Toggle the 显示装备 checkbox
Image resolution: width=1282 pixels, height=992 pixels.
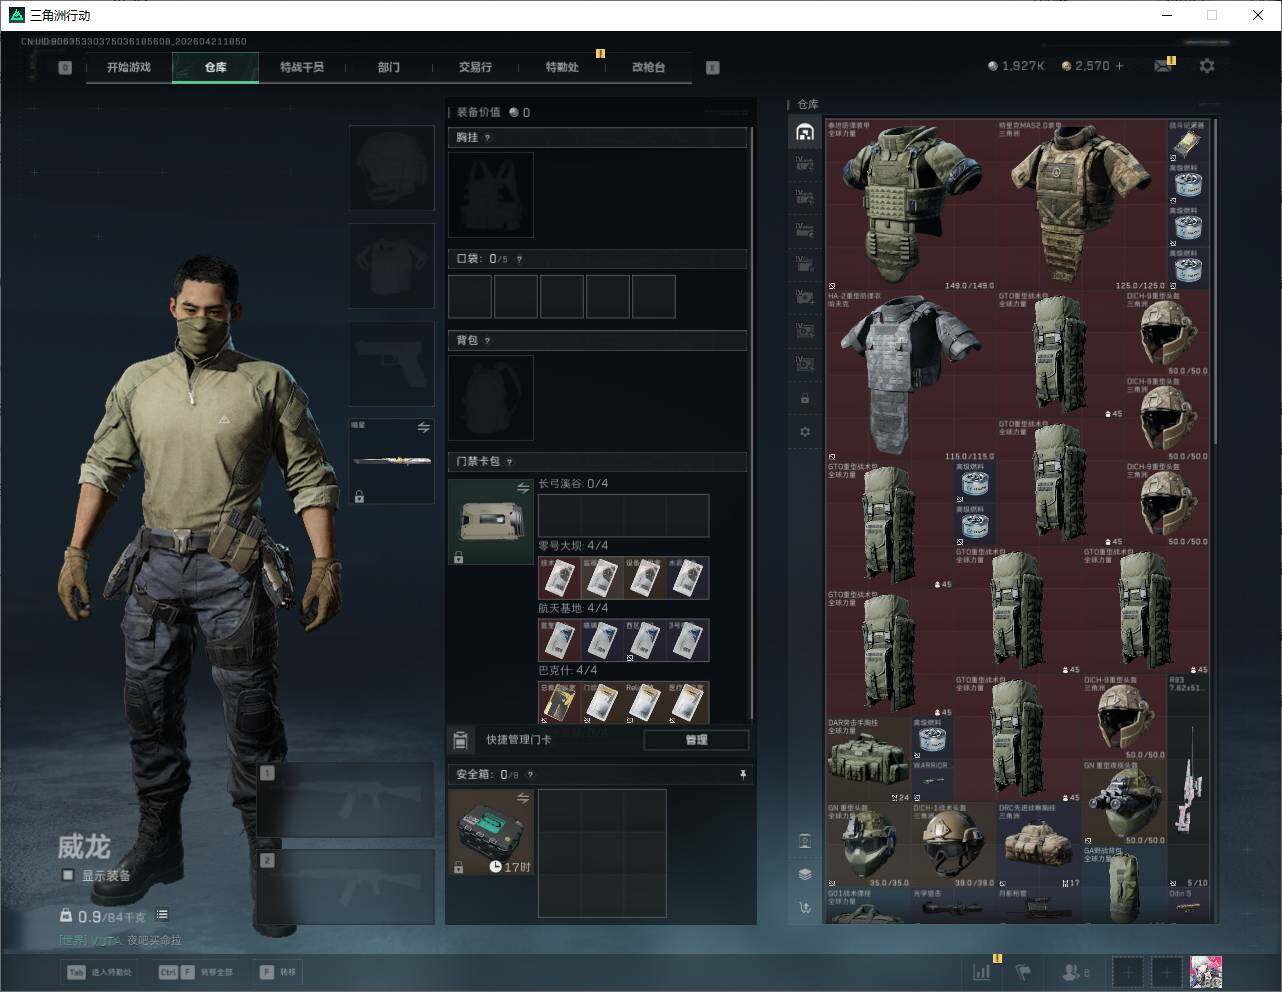click(x=68, y=875)
